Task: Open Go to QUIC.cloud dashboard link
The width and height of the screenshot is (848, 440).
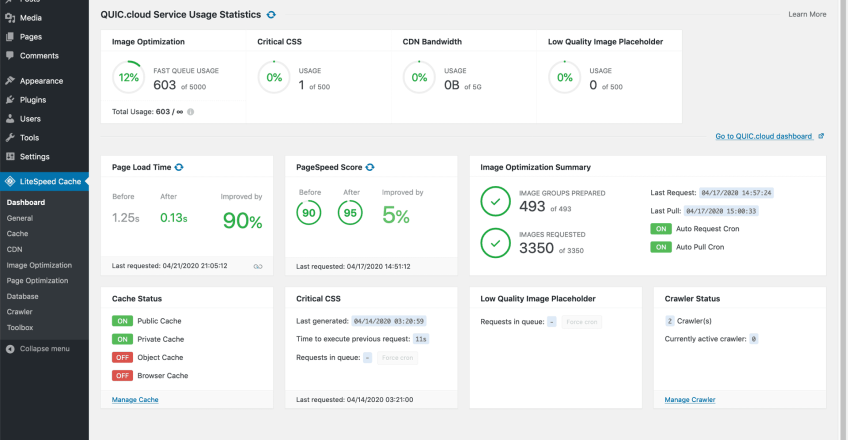Action: (x=764, y=136)
